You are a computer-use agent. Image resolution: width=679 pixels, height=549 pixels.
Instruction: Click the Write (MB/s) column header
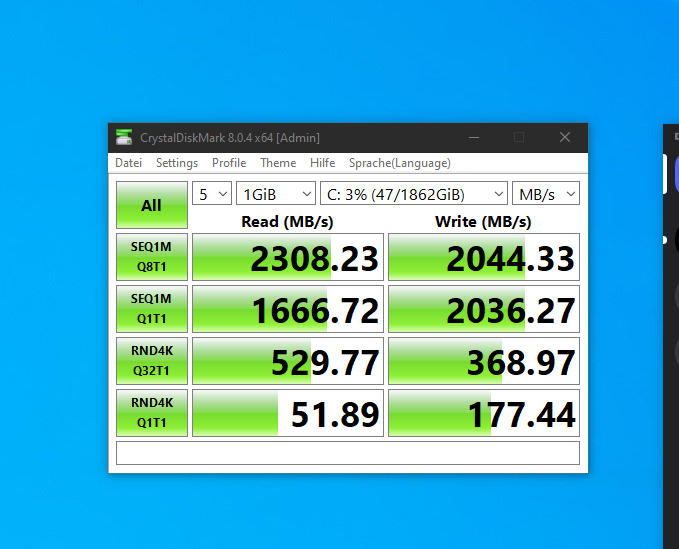[x=483, y=222]
